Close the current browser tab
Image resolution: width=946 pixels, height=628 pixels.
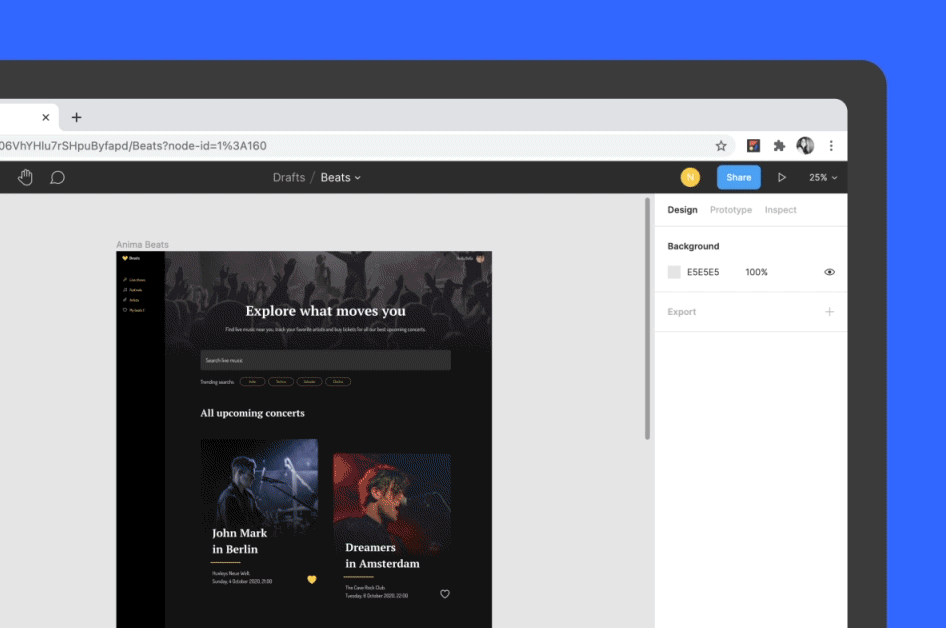(46, 117)
